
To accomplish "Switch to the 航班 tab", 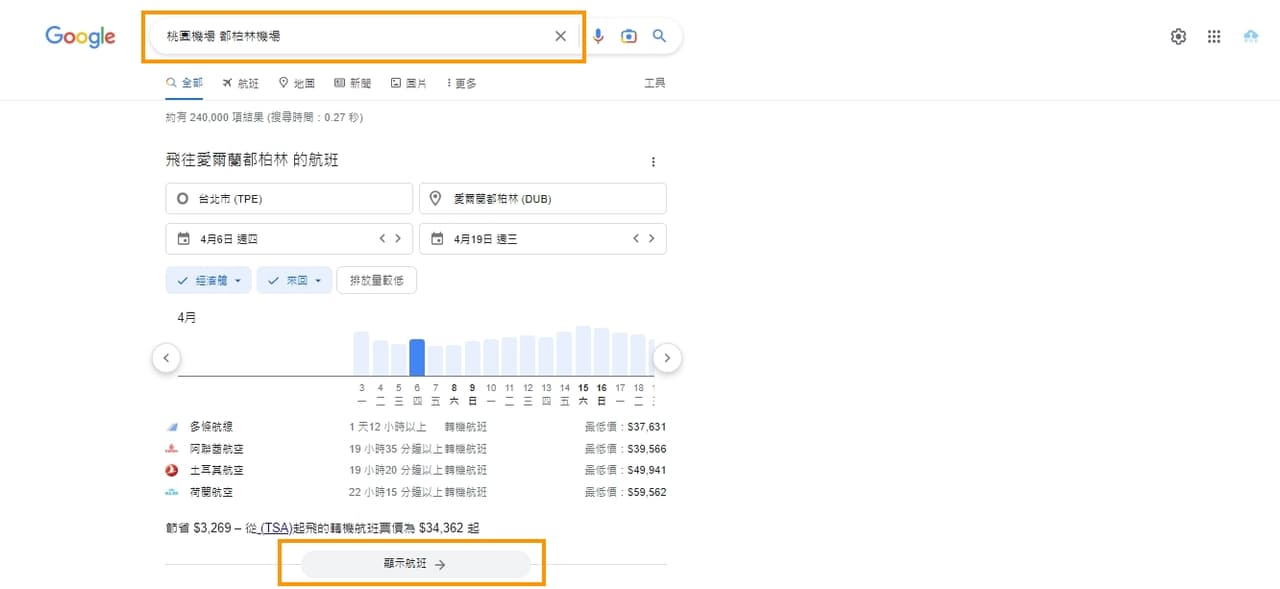I will point(240,83).
